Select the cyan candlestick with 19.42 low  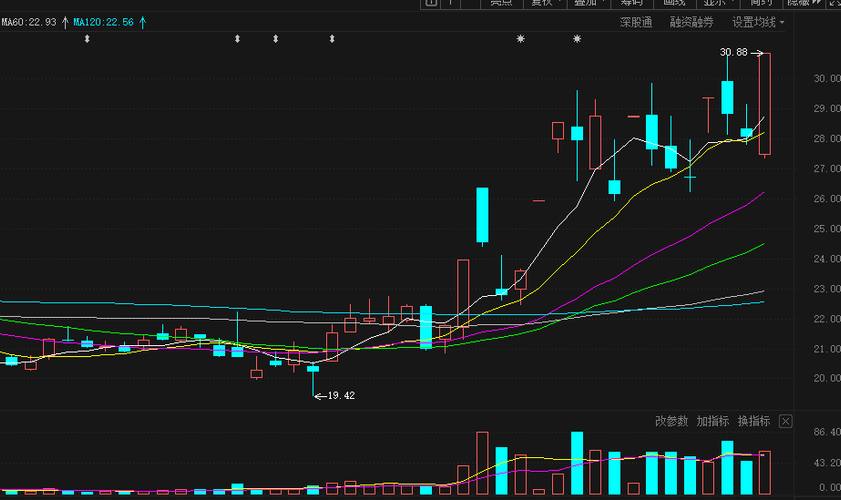coord(313,379)
